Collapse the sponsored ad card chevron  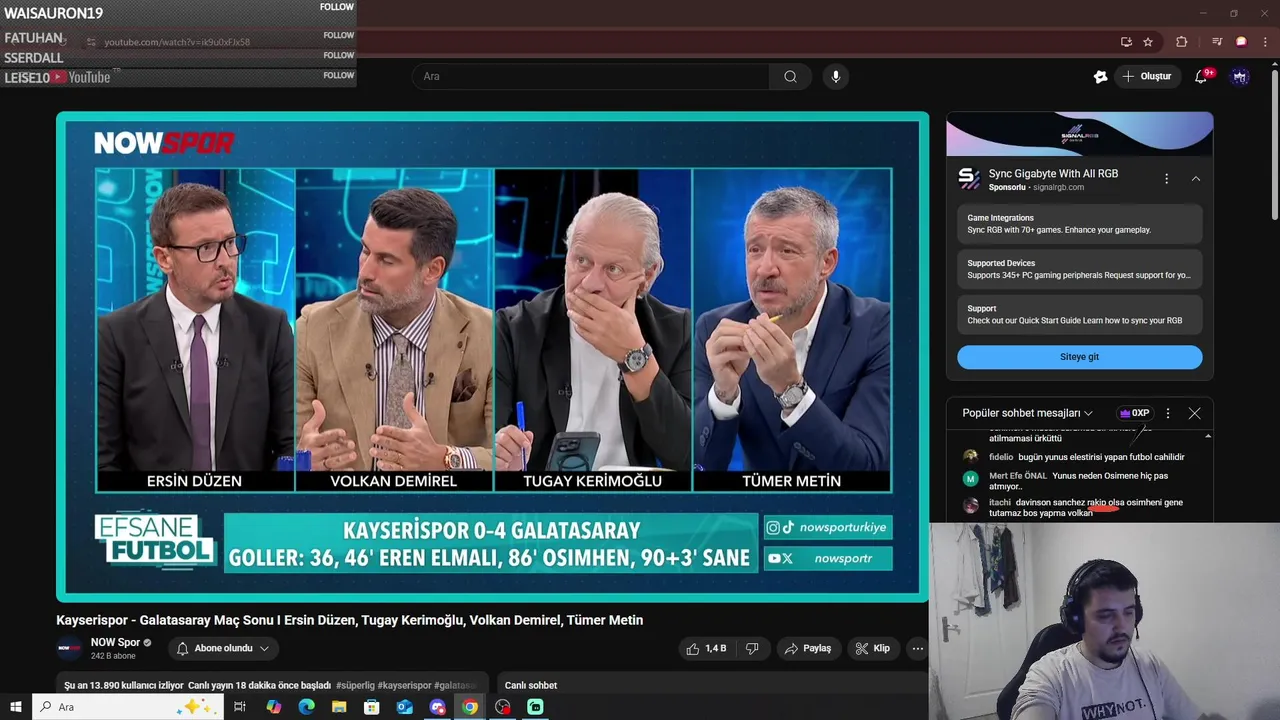click(1195, 179)
